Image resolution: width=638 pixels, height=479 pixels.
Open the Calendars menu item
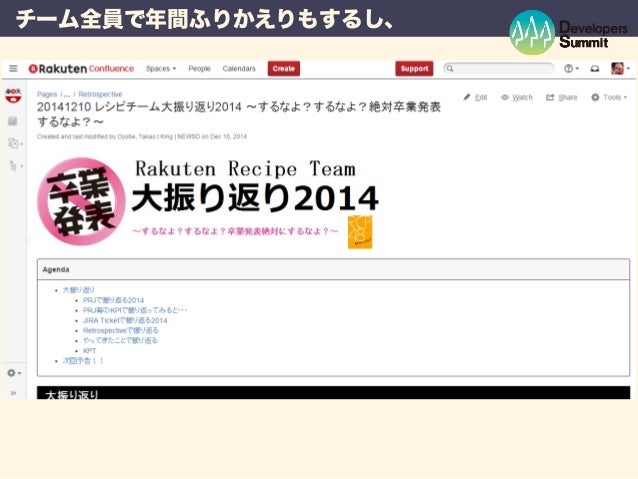(x=239, y=68)
